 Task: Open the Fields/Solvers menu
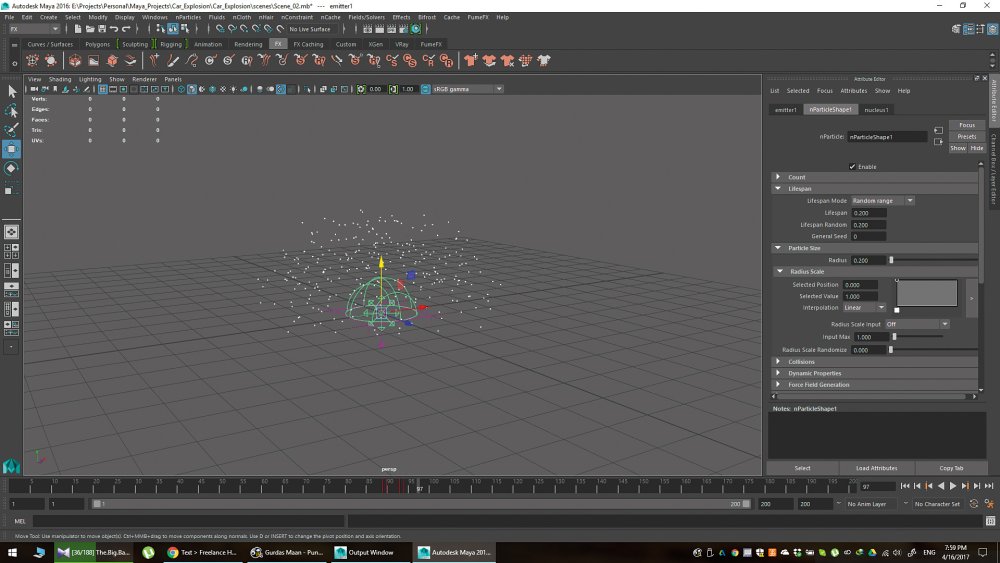(366, 17)
